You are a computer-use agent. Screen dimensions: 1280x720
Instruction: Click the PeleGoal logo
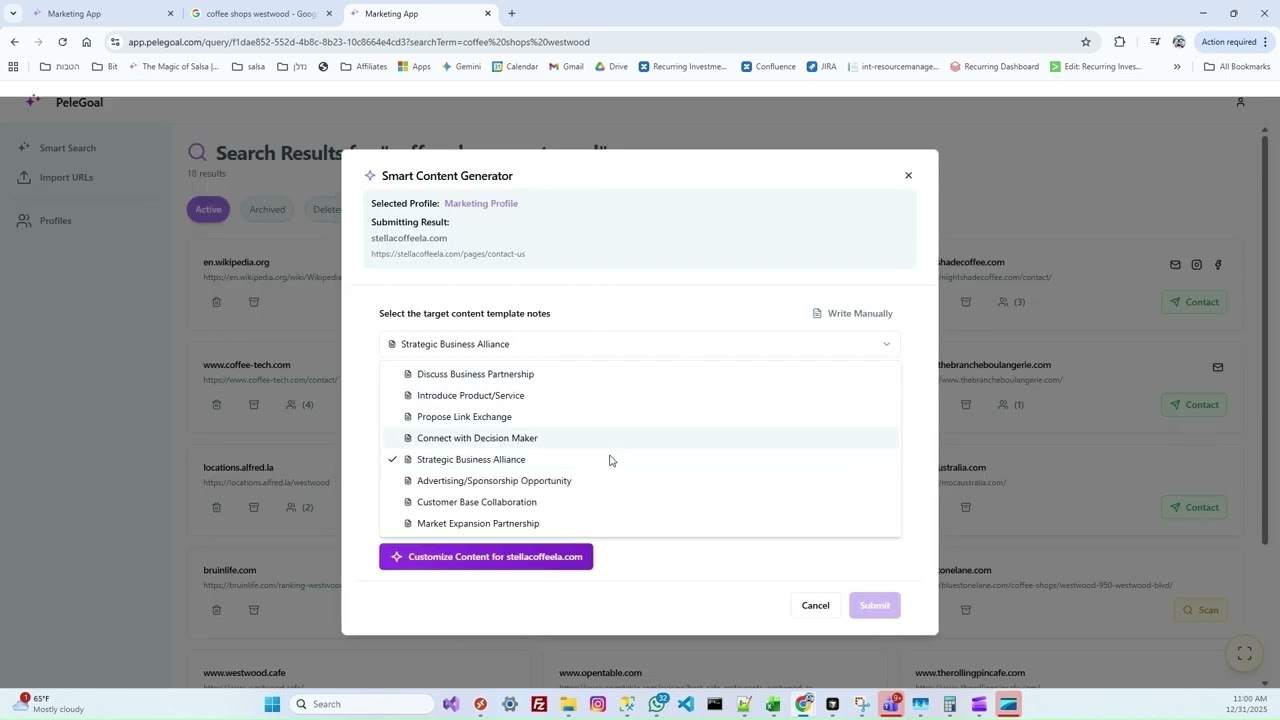tap(64, 102)
